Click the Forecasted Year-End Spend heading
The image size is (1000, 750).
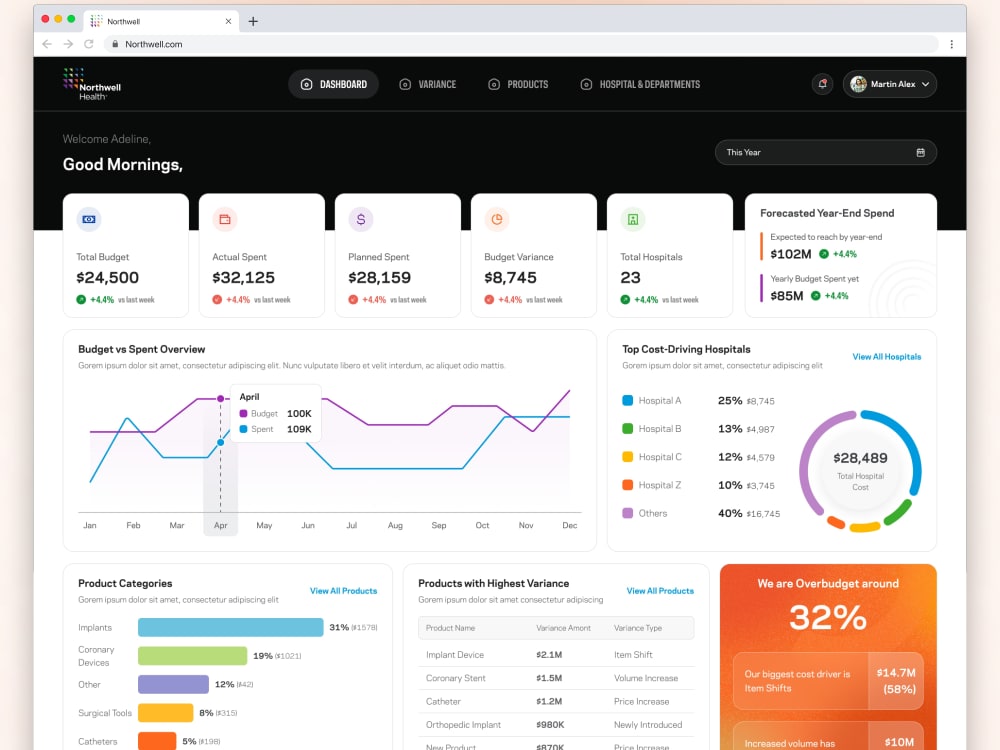(x=827, y=213)
